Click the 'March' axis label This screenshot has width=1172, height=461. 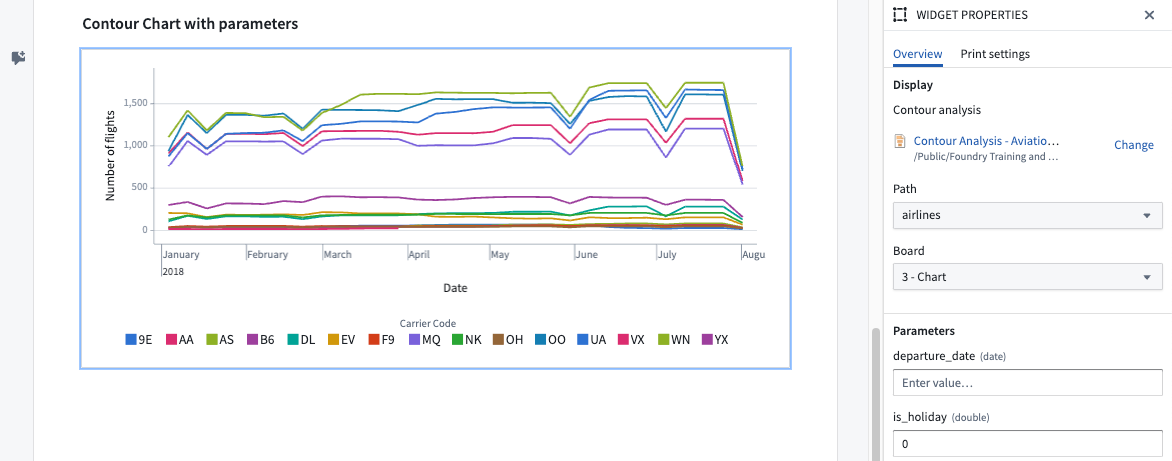[x=338, y=255]
